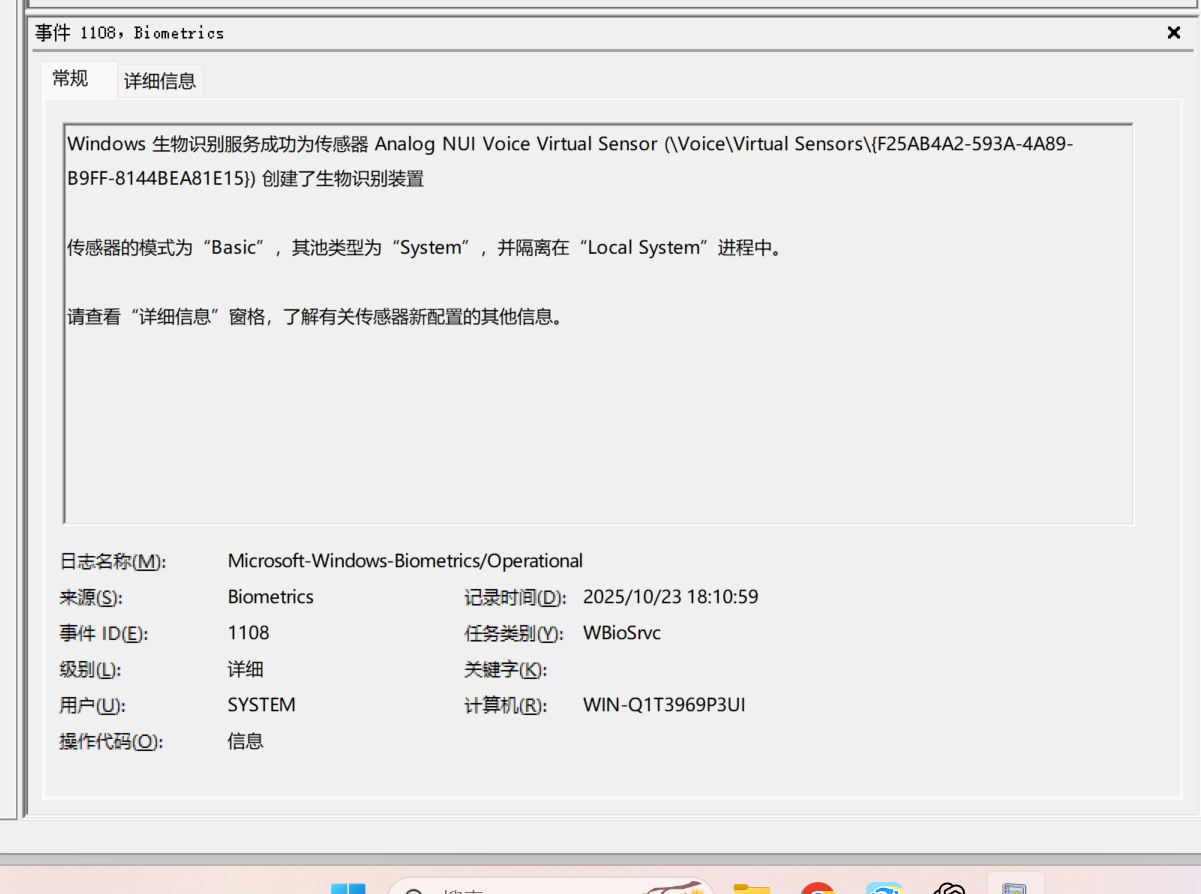Click the line about sensor mode "Basic"
Screen dimensions: 1201x894
click(x=424, y=247)
